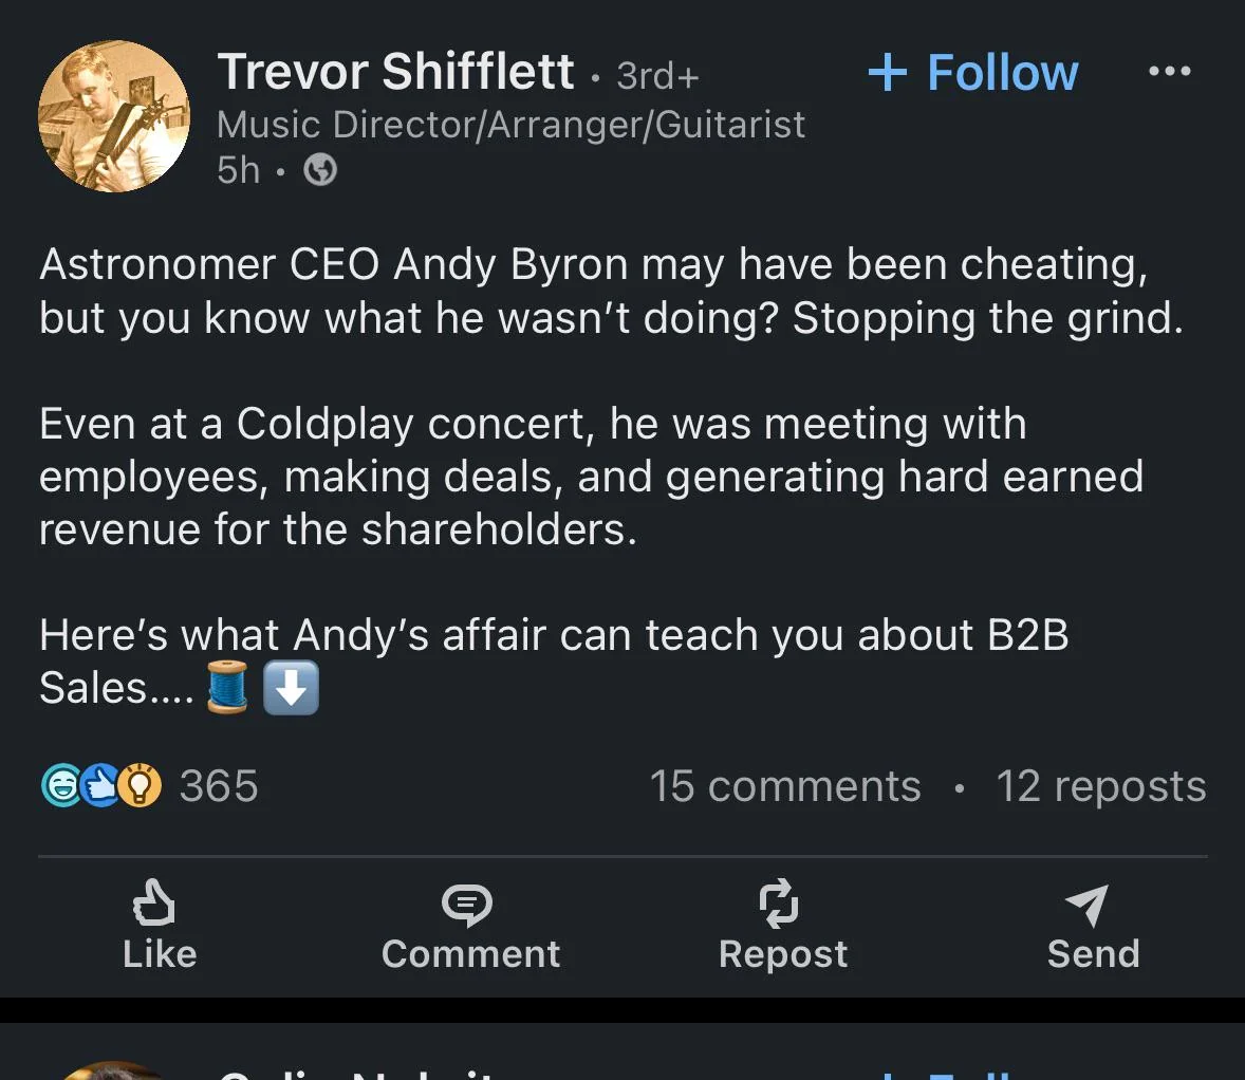
Task: Click the thread spool emoji
Action: (228, 688)
